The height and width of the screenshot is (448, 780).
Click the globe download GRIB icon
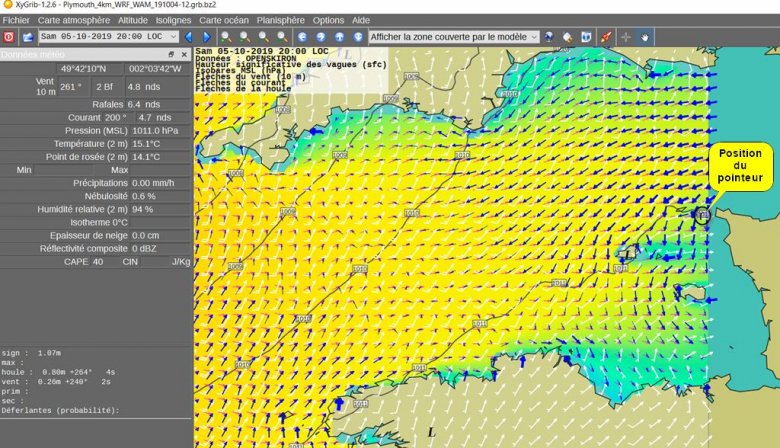549,37
